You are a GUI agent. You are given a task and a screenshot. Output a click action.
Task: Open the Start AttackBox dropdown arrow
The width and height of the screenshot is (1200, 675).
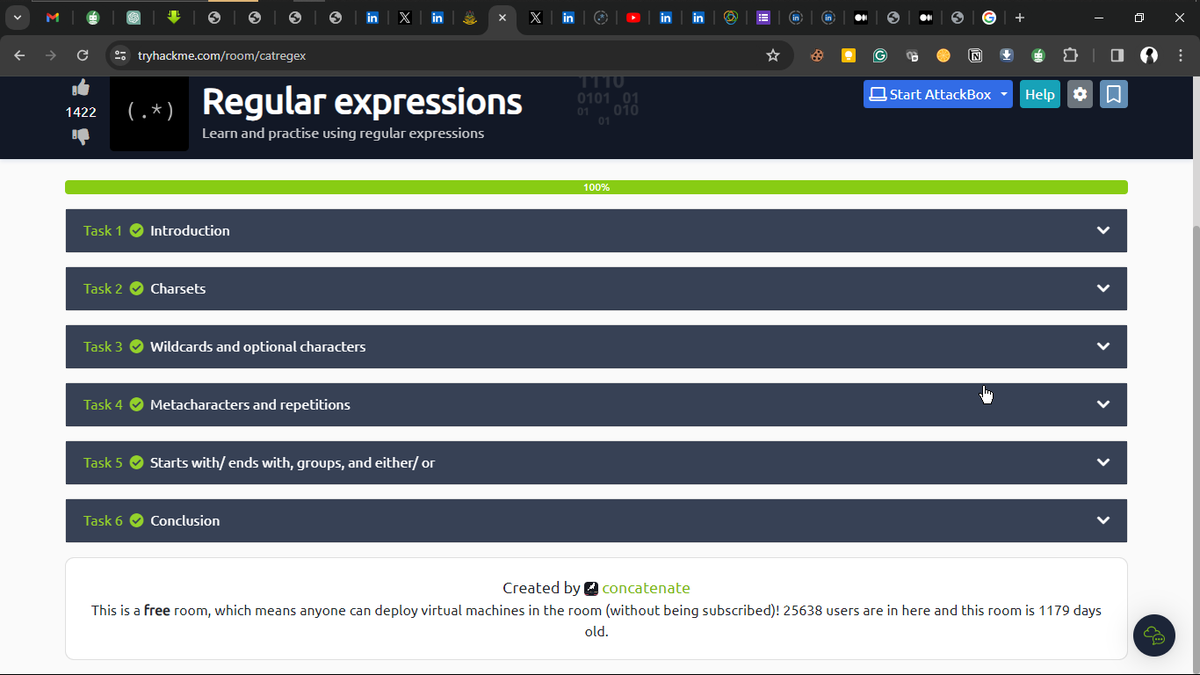[x=1004, y=94]
